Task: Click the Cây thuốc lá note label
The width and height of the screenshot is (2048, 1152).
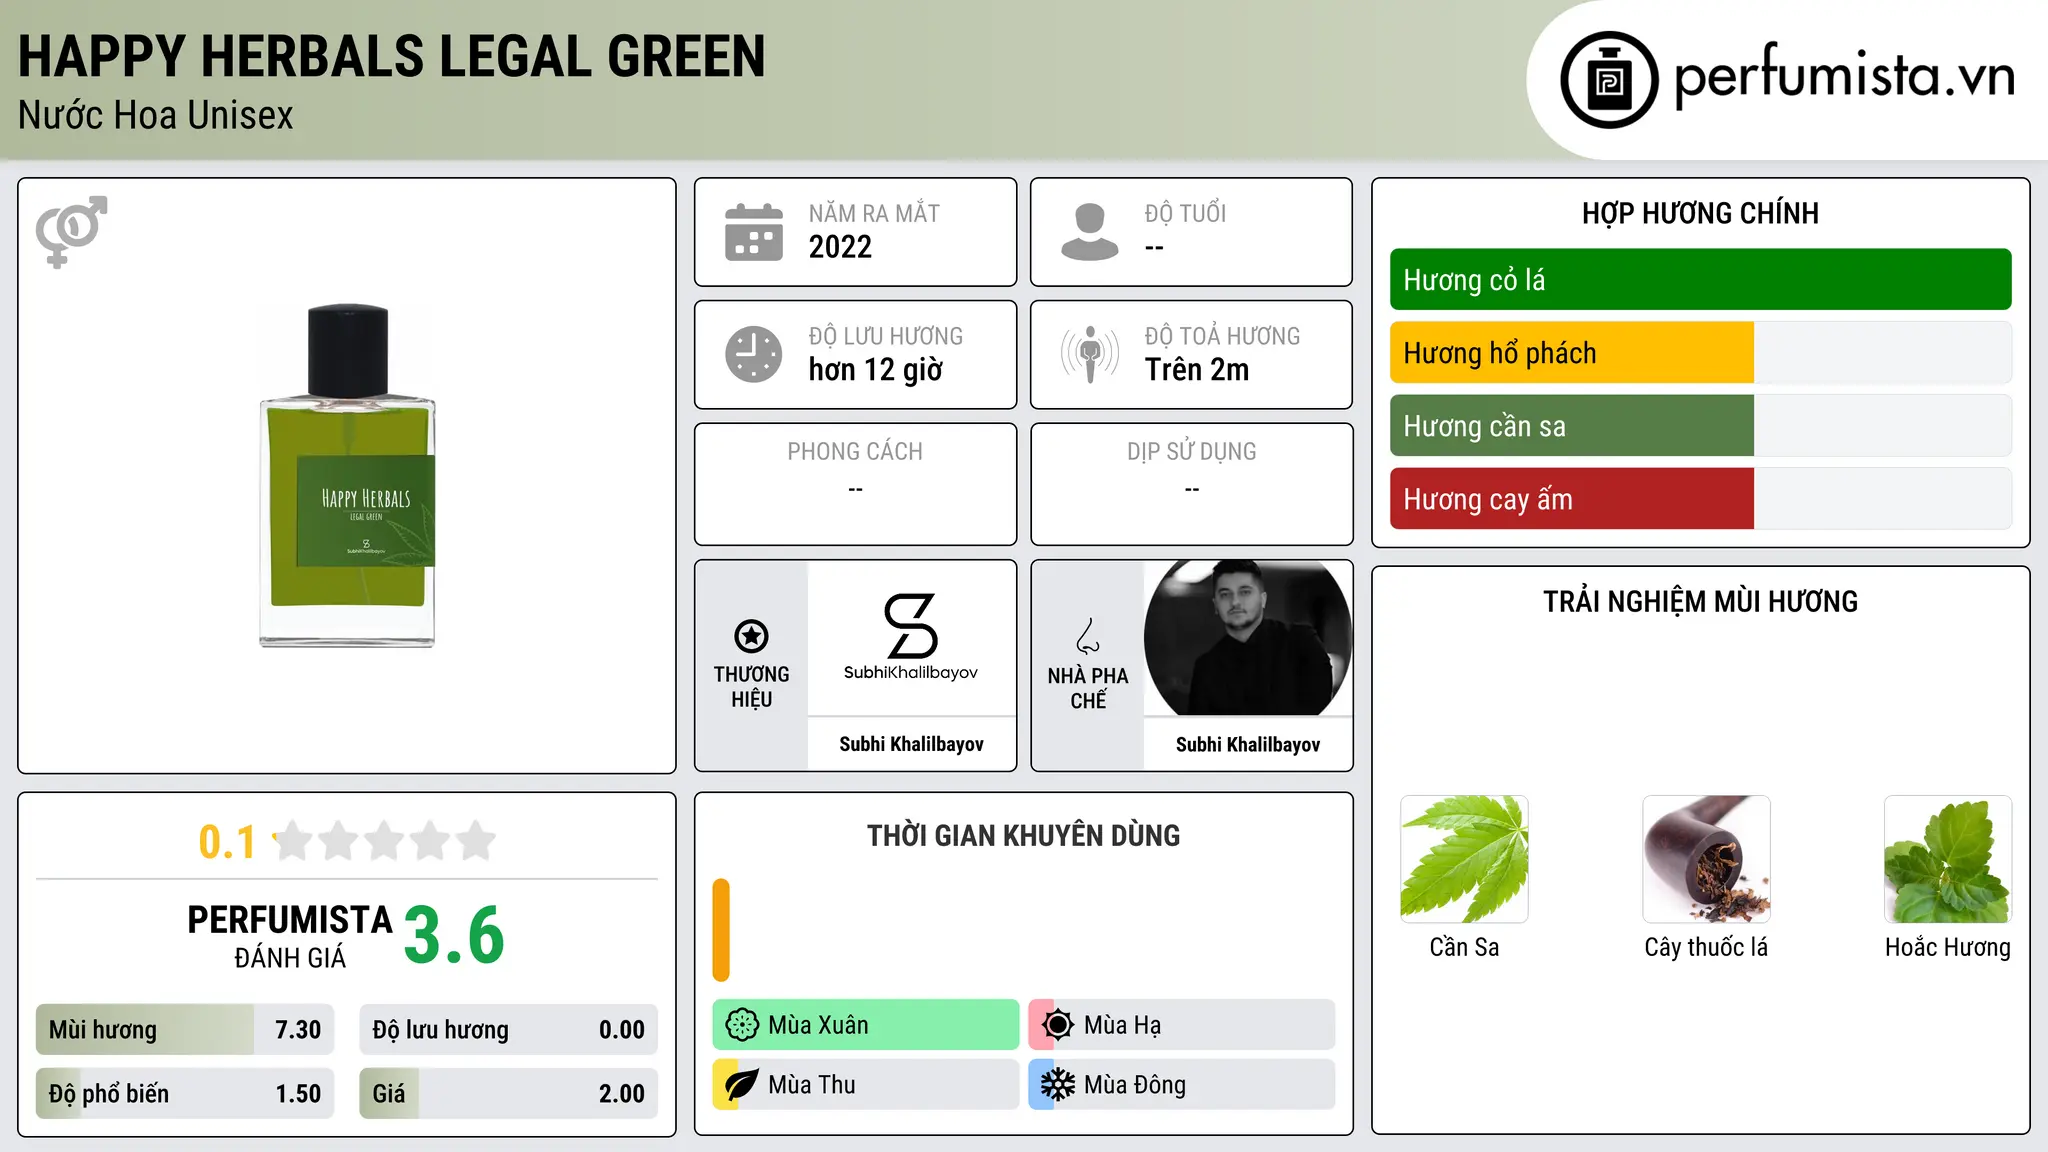Action: coord(1706,947)
